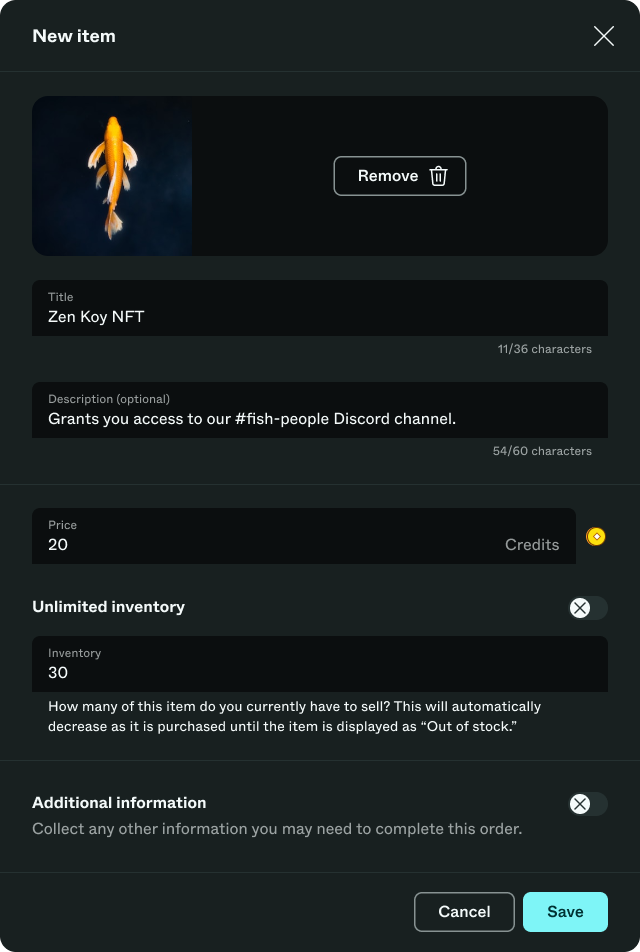Click the trash can icon
Viewport: 640px width, 952px height.
(438, 176)
